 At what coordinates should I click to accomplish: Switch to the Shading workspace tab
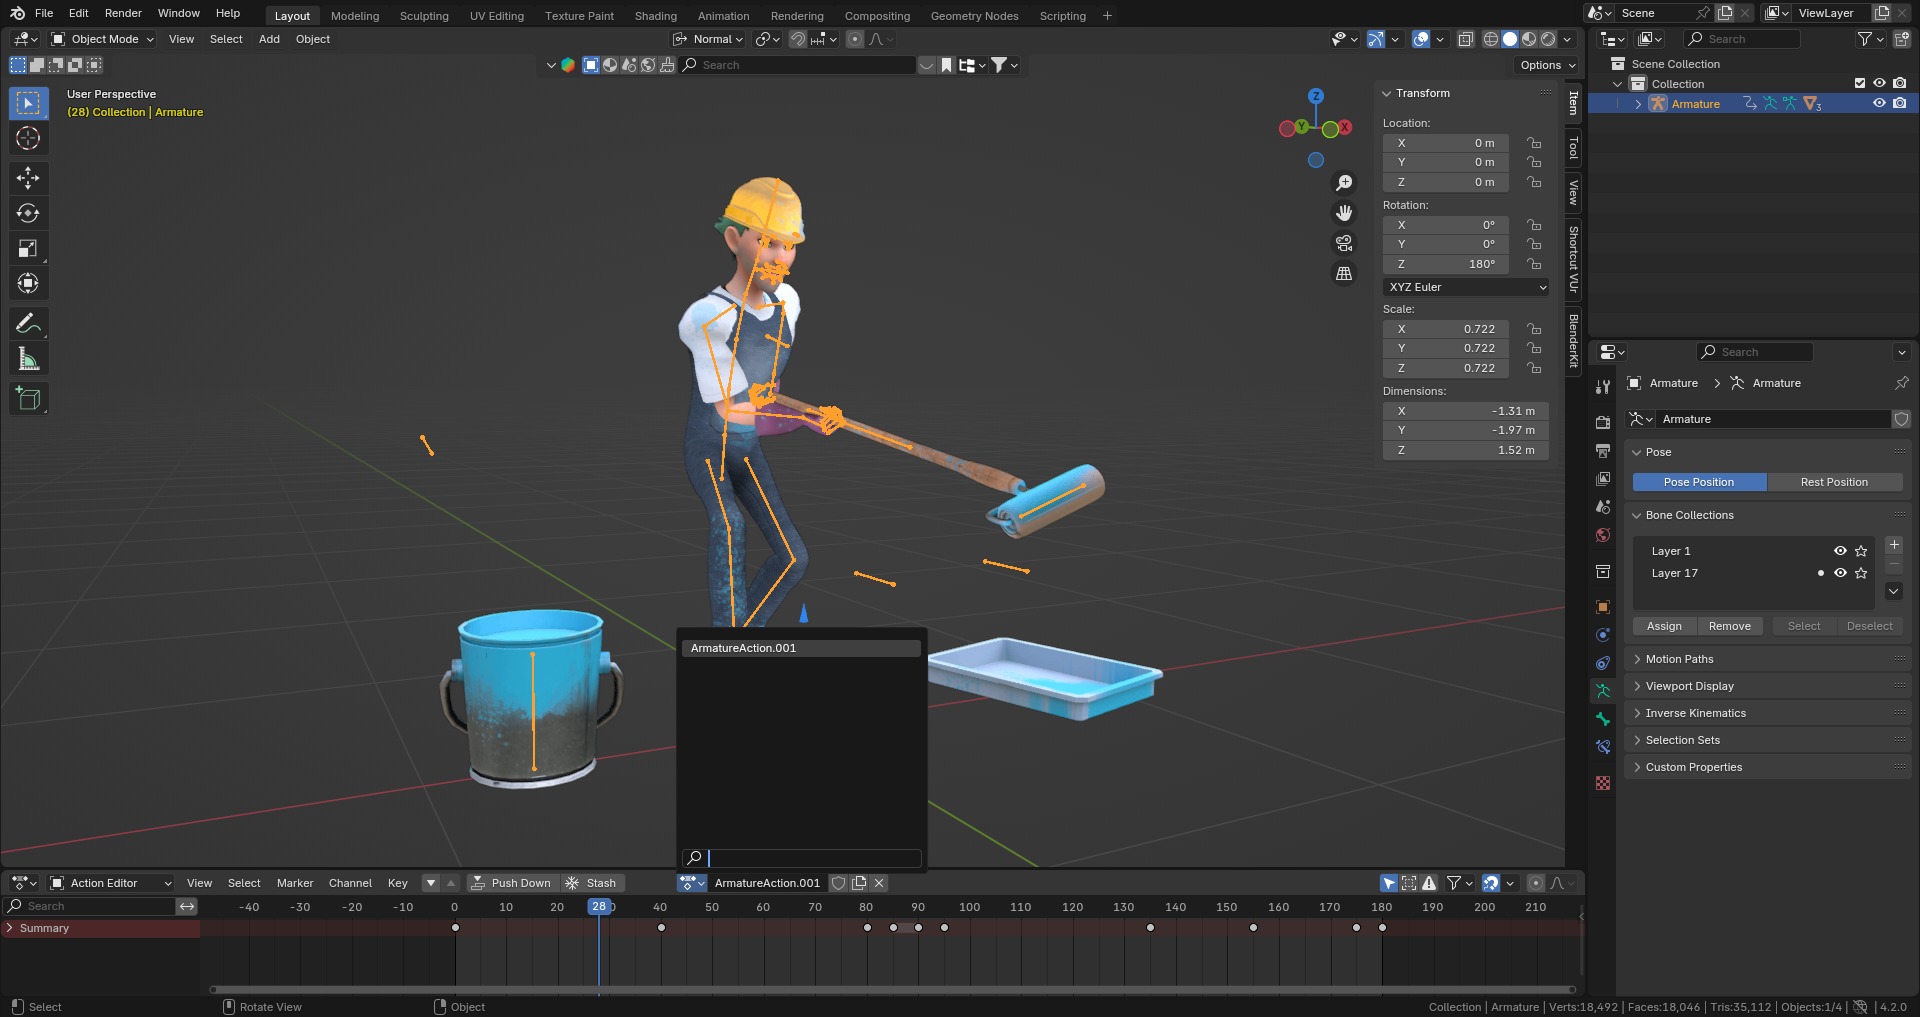[x=655, y=16]
